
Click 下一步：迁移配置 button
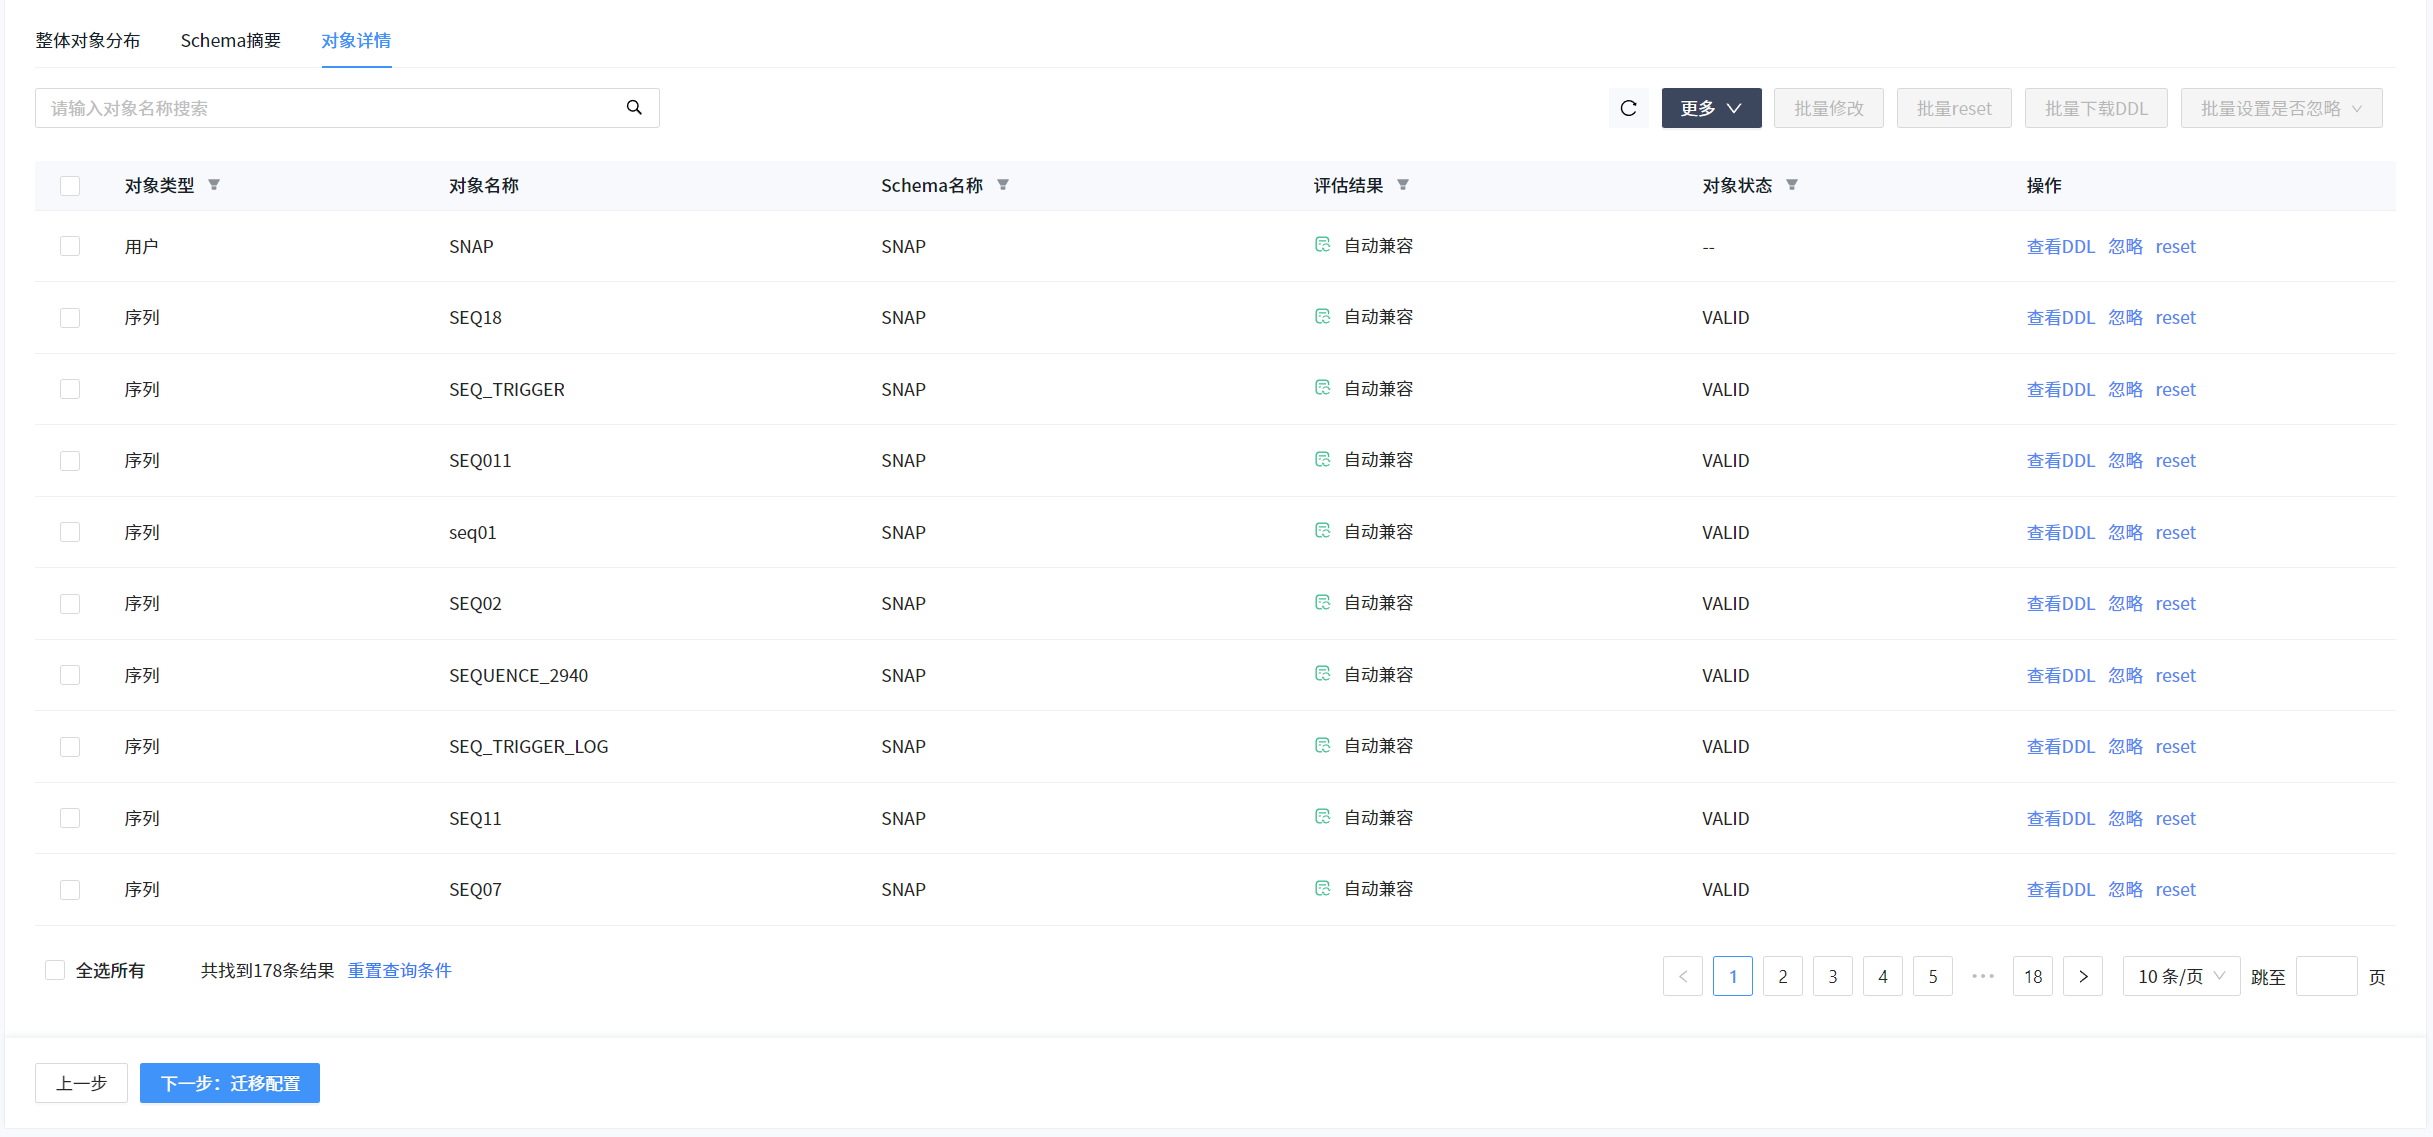(230, 1083)
